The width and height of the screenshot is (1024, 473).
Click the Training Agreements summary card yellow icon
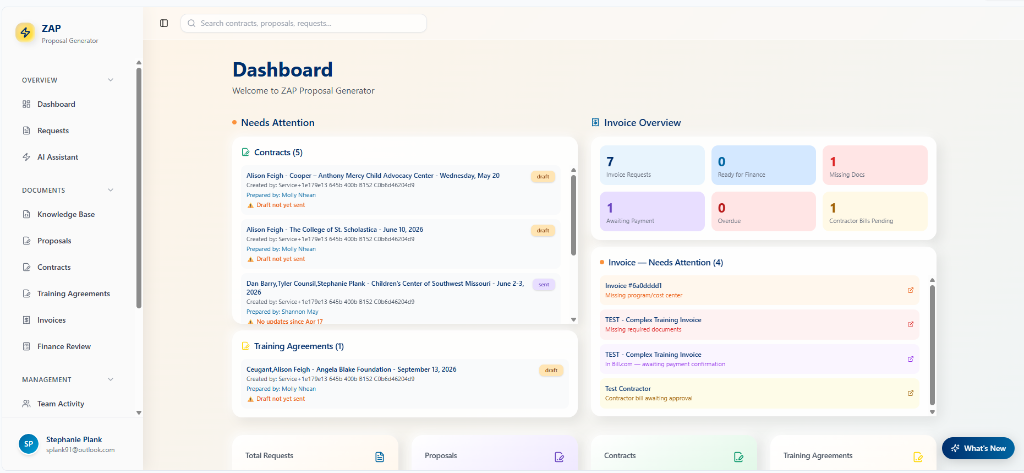[918, 457]
